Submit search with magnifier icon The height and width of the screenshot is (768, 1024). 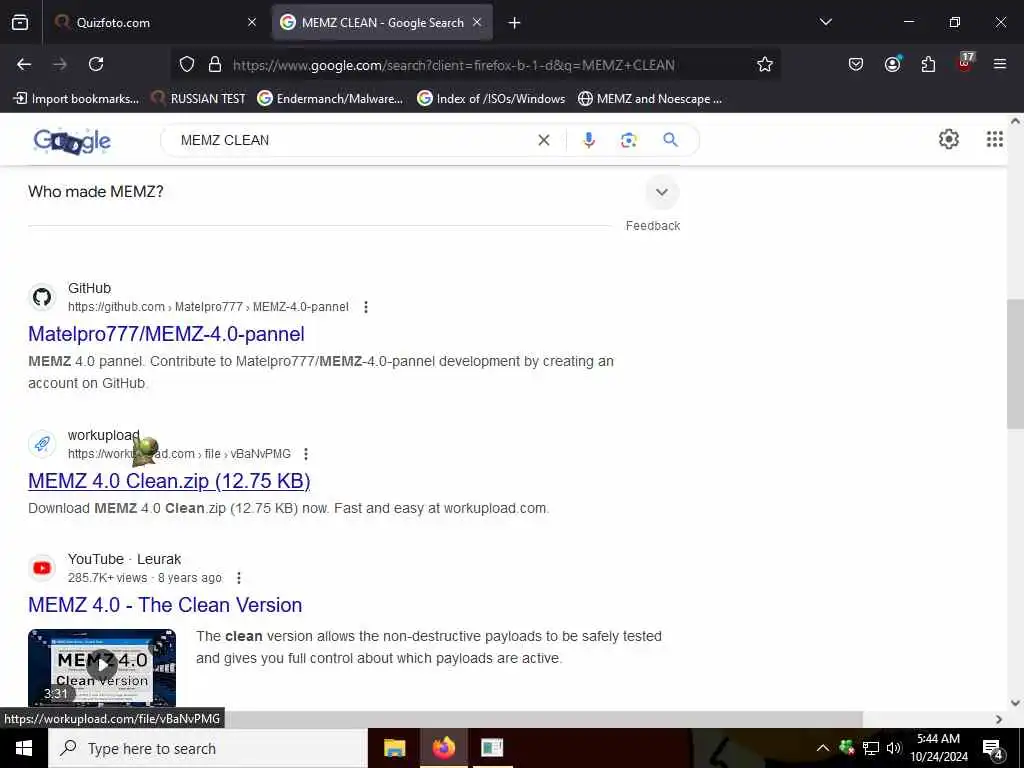[671, 139]
